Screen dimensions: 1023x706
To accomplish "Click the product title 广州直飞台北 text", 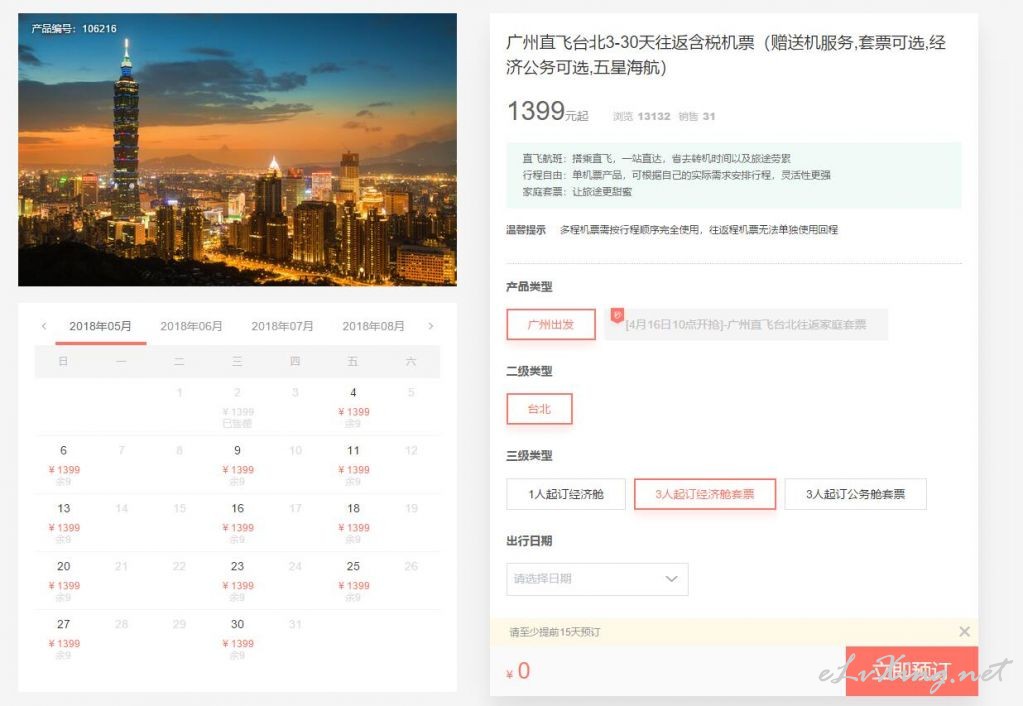I will point(725,55).
